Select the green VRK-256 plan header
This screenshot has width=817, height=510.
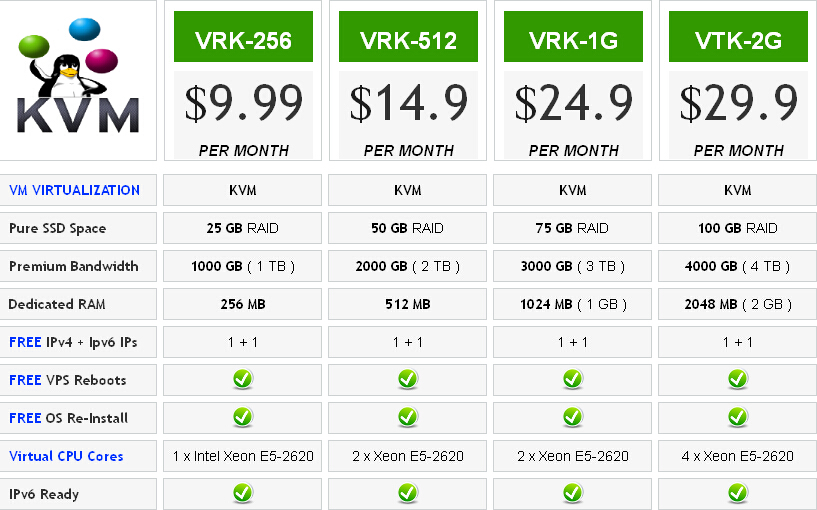(x=243, y=36)
